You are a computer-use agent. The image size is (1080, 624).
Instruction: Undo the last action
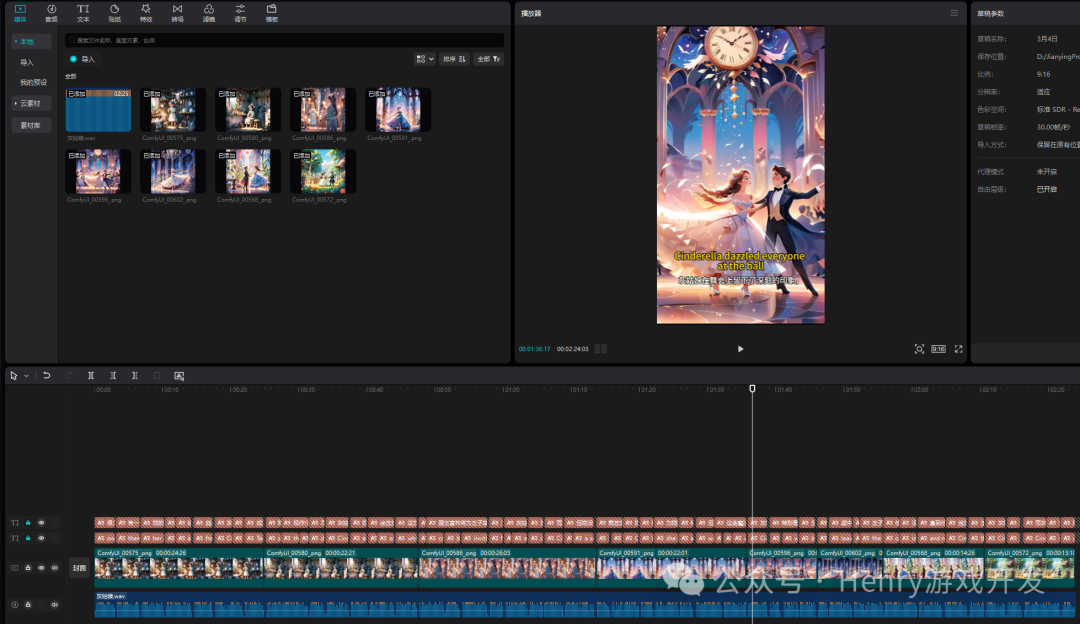click(47, 375)
